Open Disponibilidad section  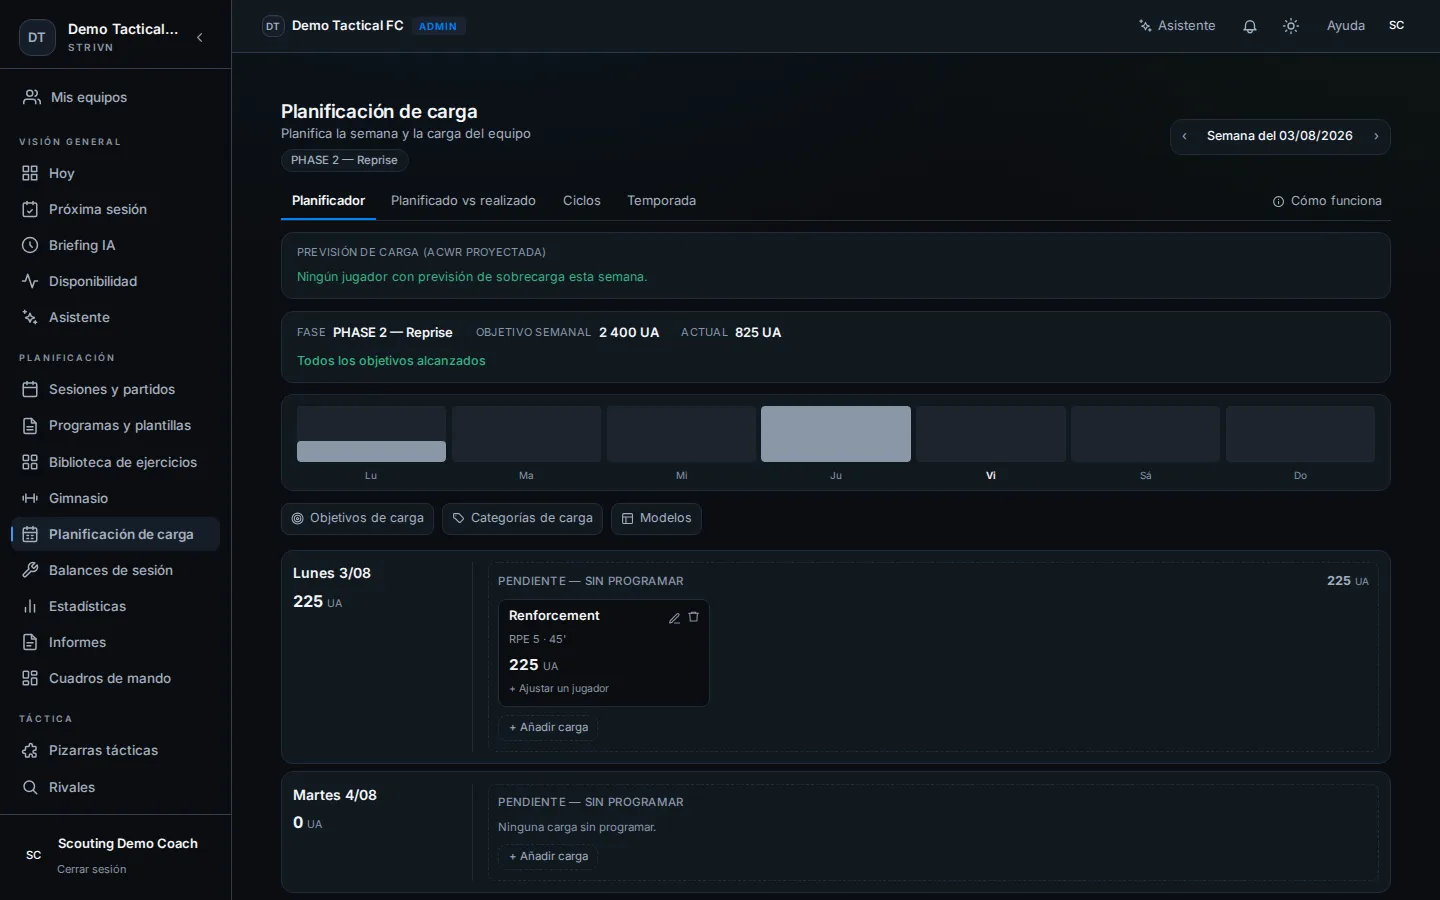click(115, 281)
